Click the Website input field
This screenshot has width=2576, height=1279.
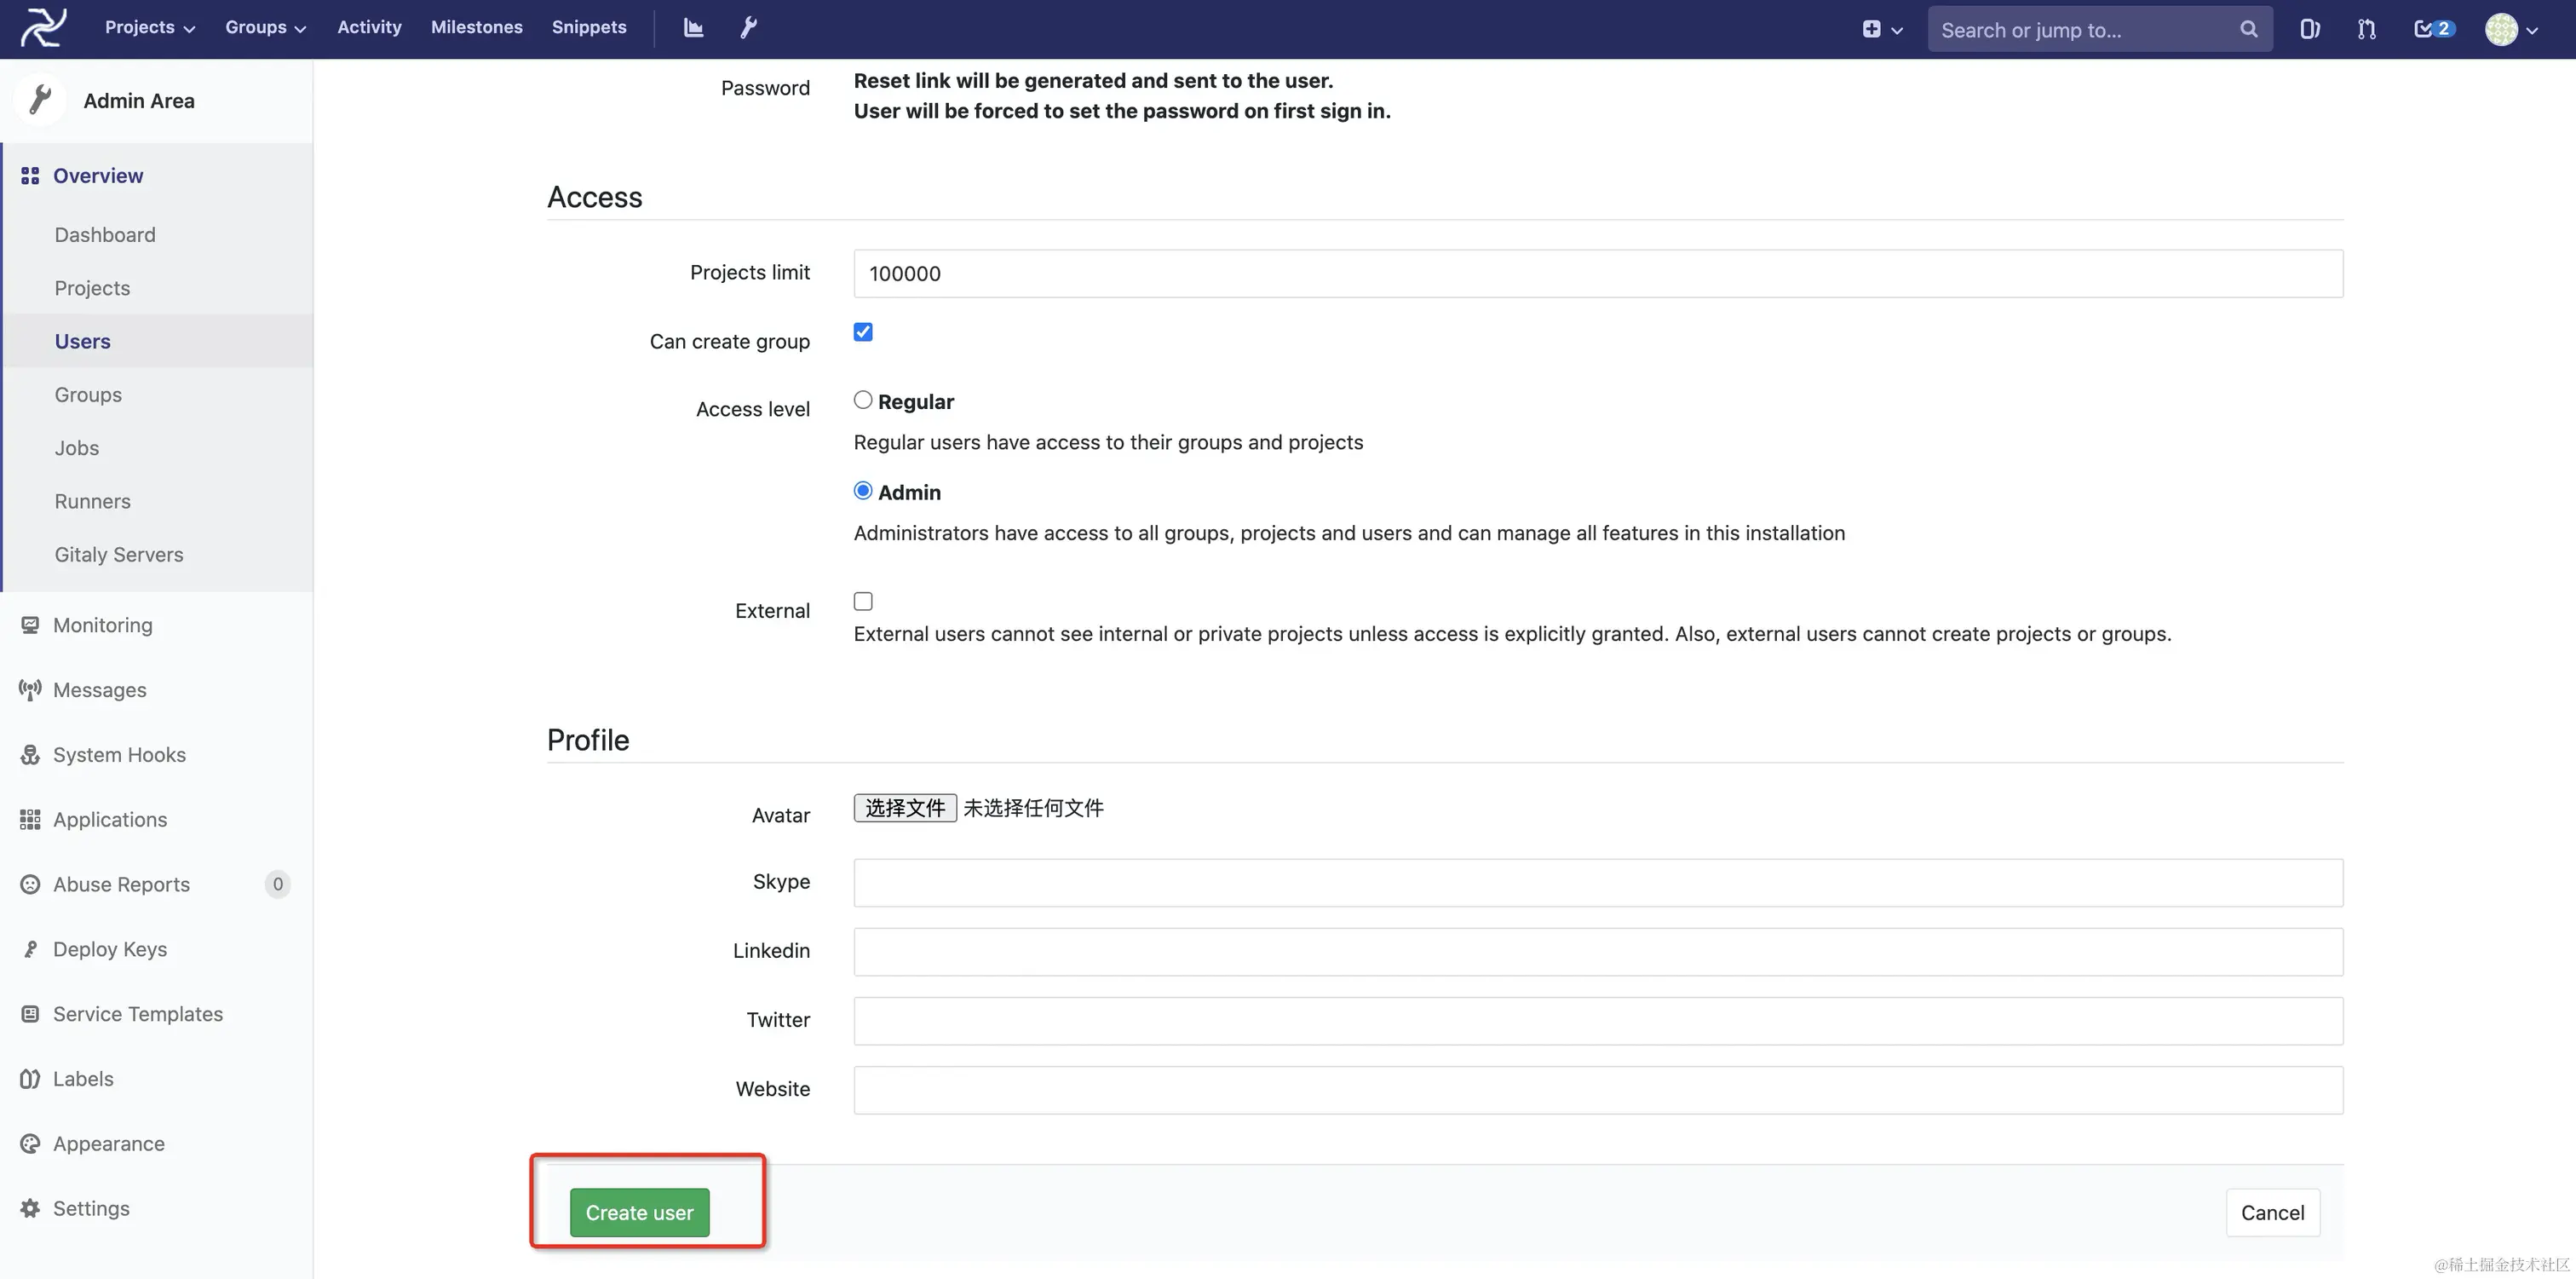(x=1598, y=1090)
